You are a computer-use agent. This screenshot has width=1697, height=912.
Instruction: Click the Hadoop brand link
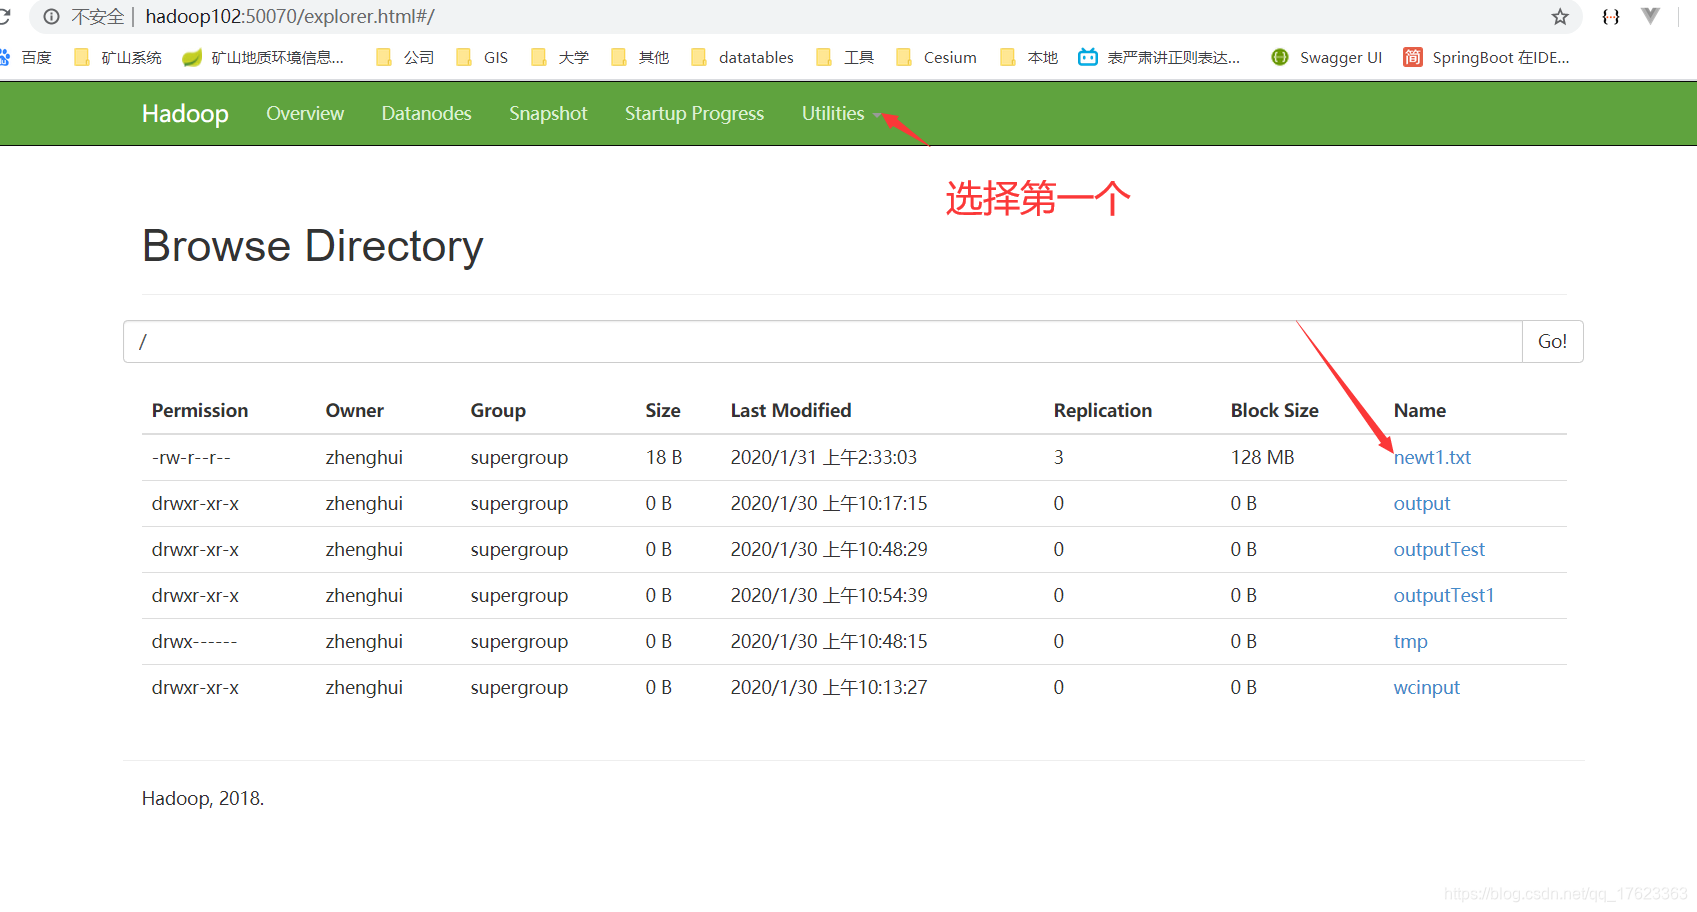185,114
